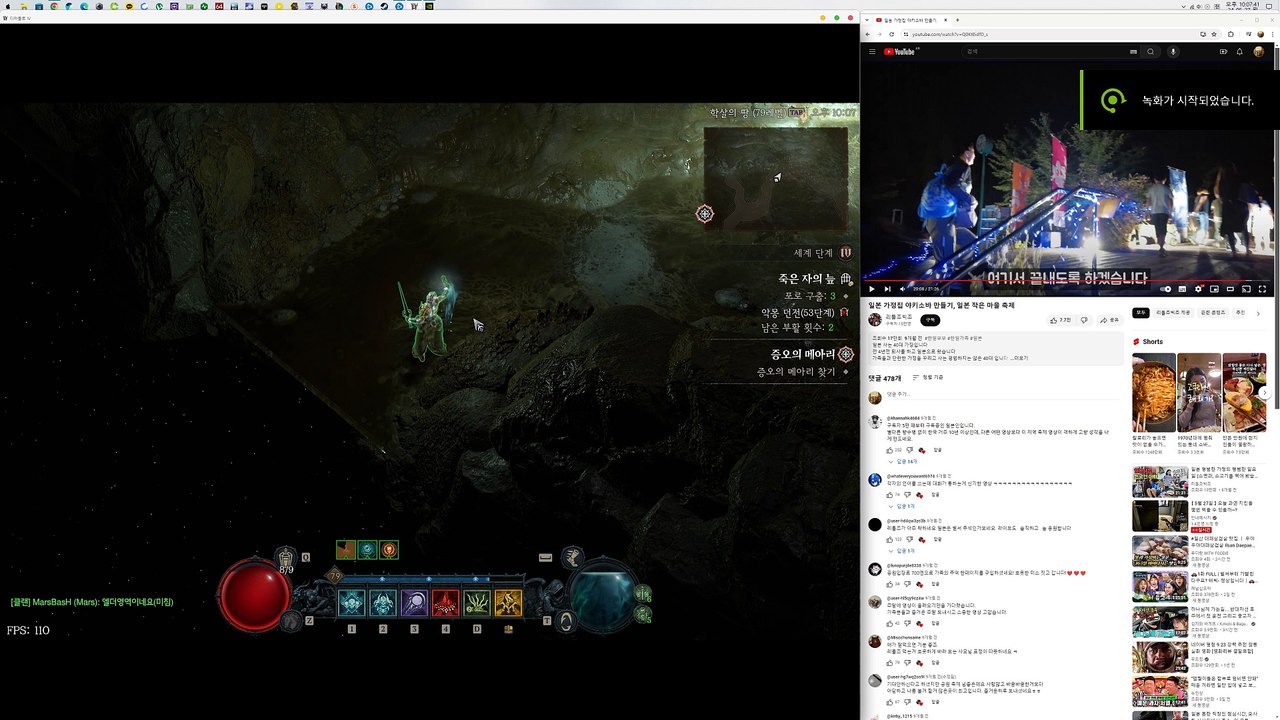Open the tab search dropdown in browser
The height and width of the screenshot is (720, 1280).
868,20
